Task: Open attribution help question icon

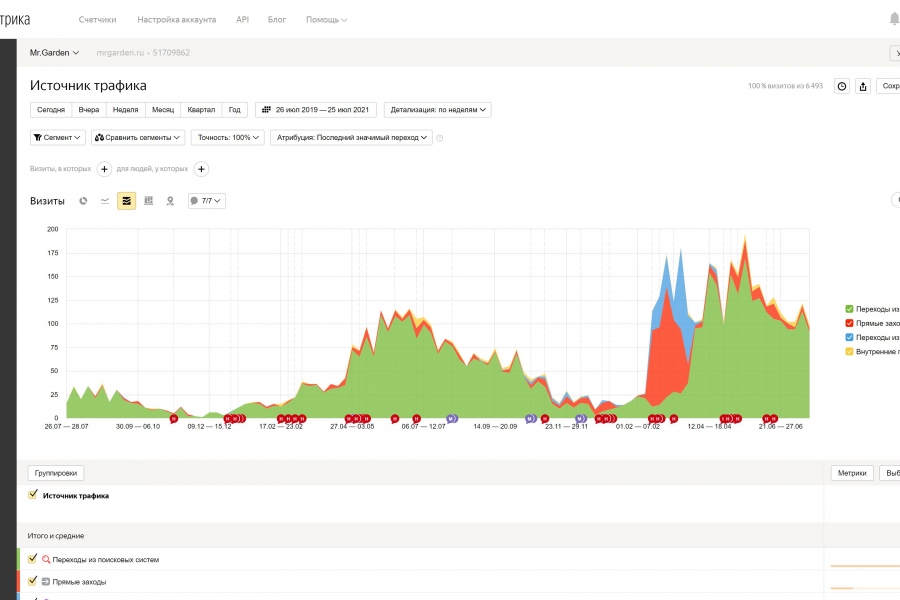Action: pyautogui.click(x=440, y=138)
